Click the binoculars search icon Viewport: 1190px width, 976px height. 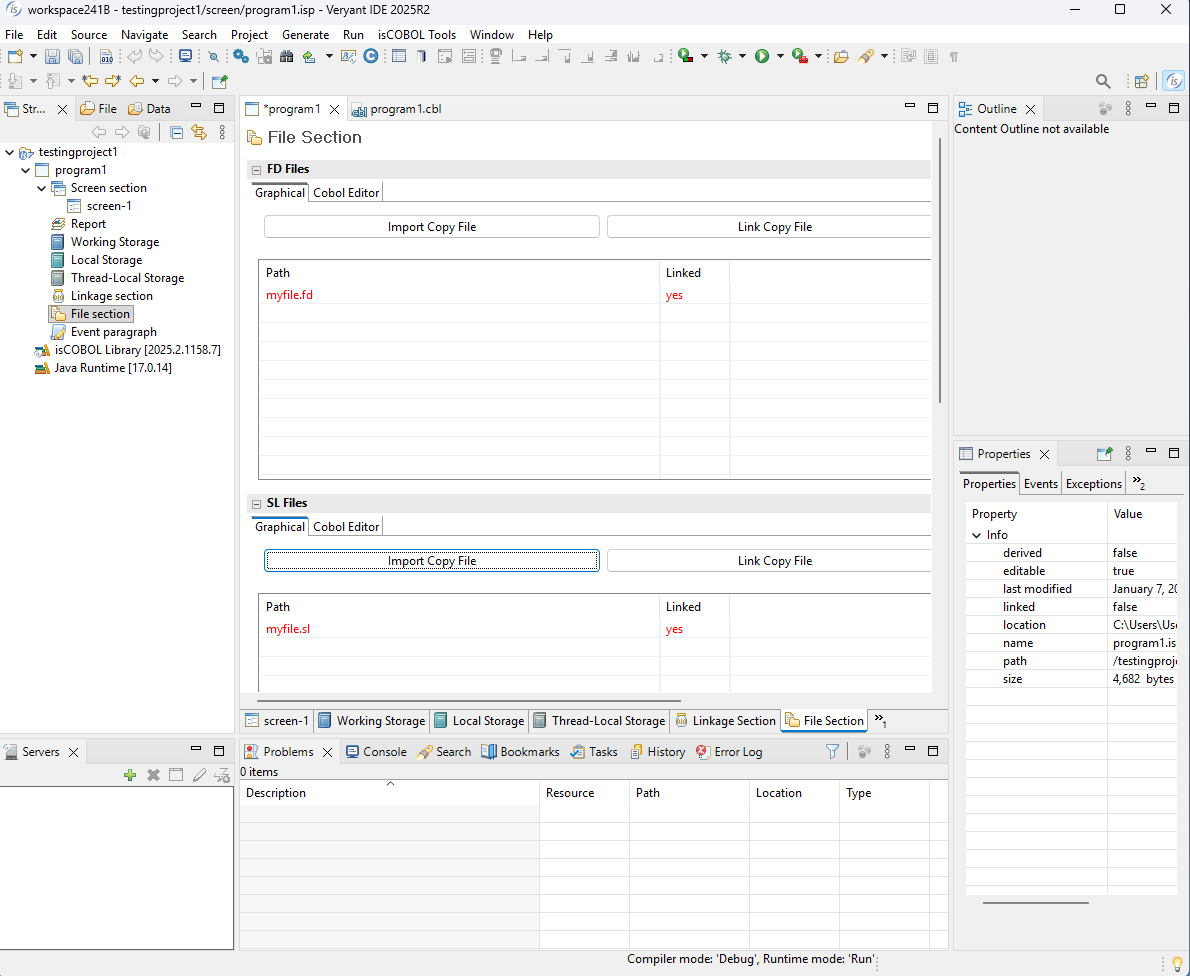coord(286,57)
